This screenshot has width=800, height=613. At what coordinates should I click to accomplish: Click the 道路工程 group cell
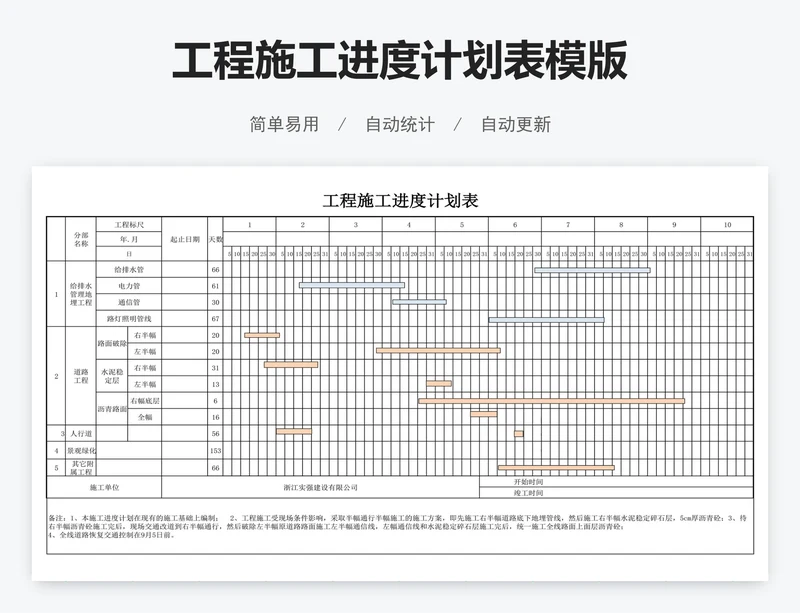click(x=81, y=376)
